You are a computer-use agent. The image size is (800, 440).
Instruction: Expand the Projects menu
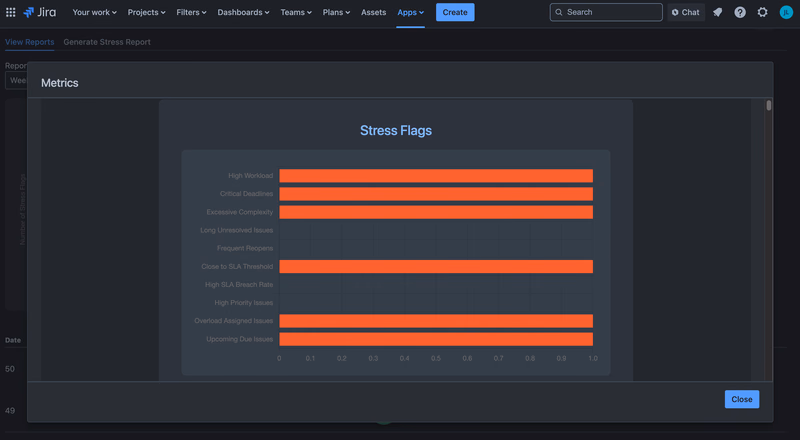[x=146, y=12]
